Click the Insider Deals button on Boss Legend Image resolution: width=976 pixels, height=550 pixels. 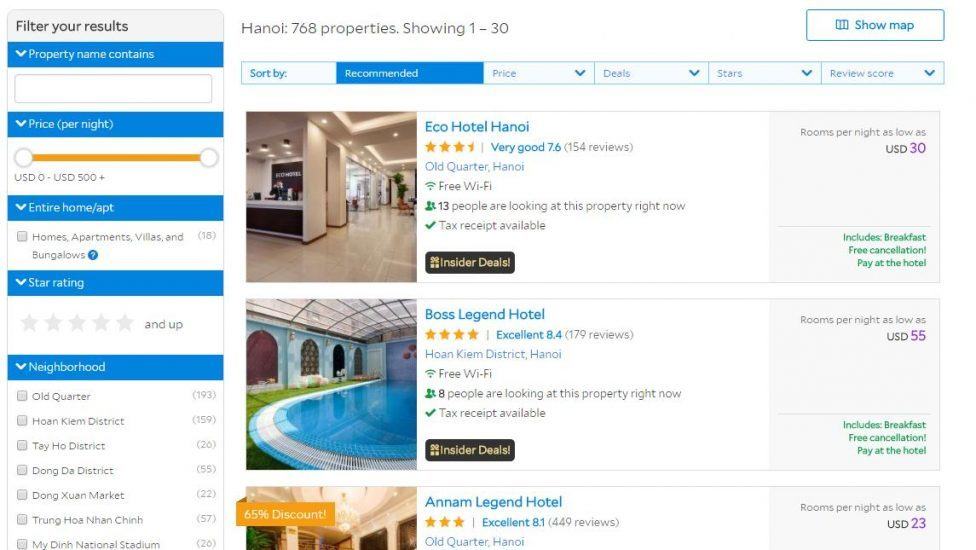point(470,450)
